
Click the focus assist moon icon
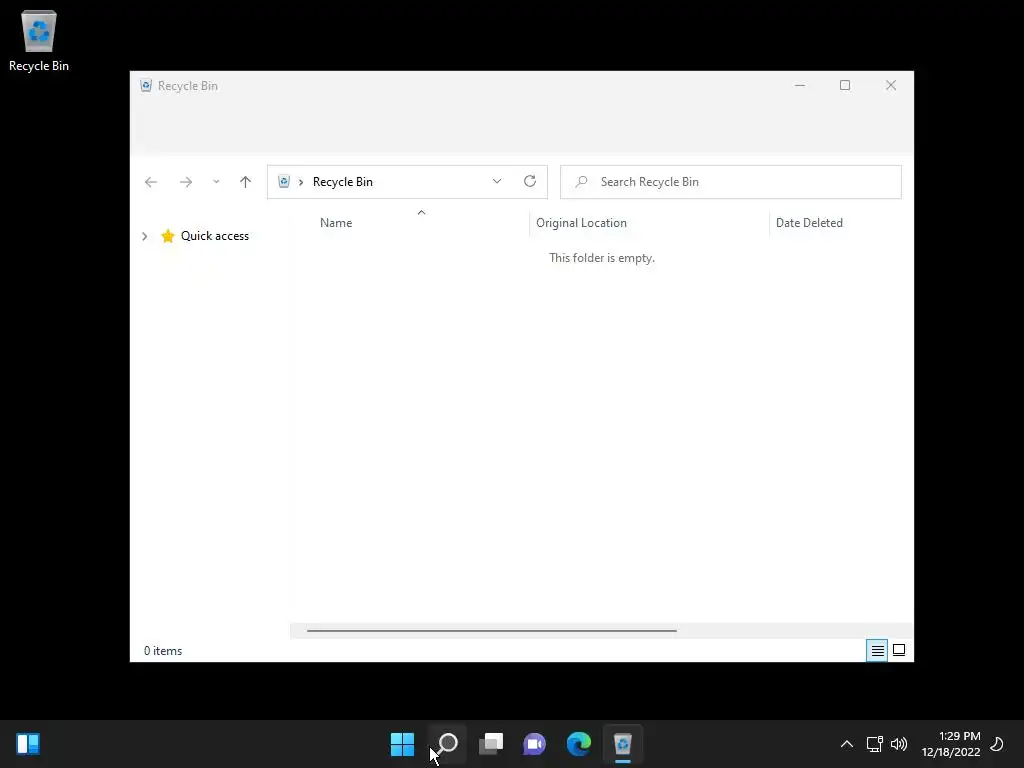[997, 744]
